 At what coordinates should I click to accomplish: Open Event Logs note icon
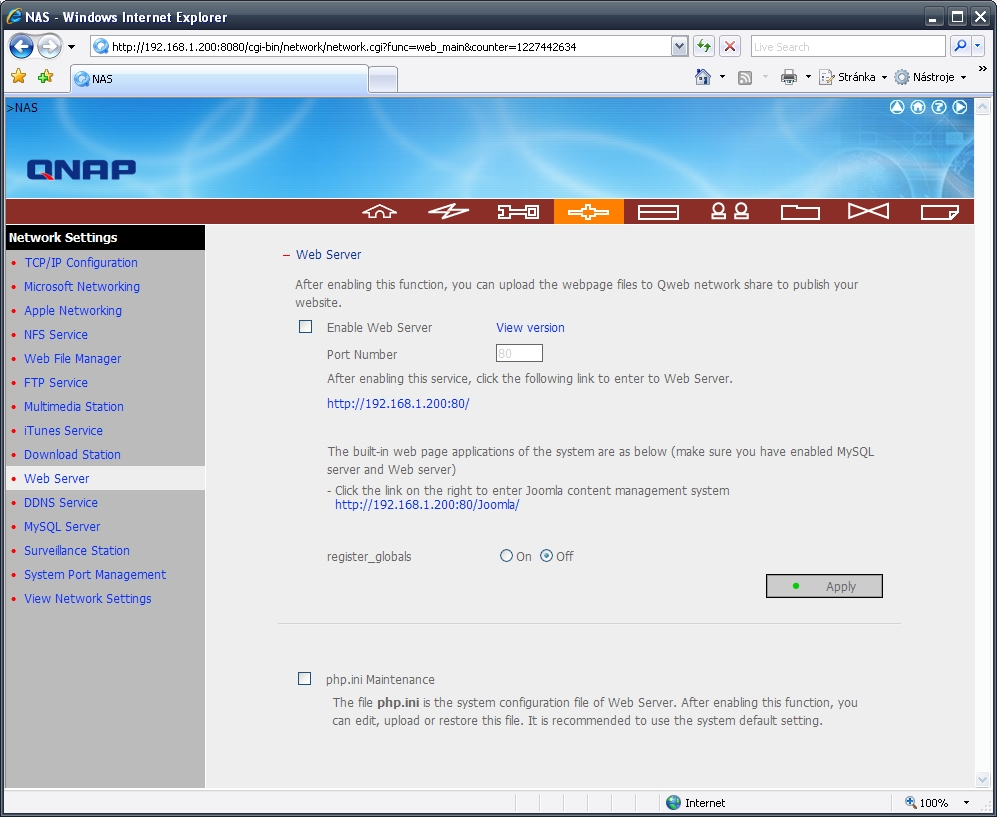coord(940,212)
